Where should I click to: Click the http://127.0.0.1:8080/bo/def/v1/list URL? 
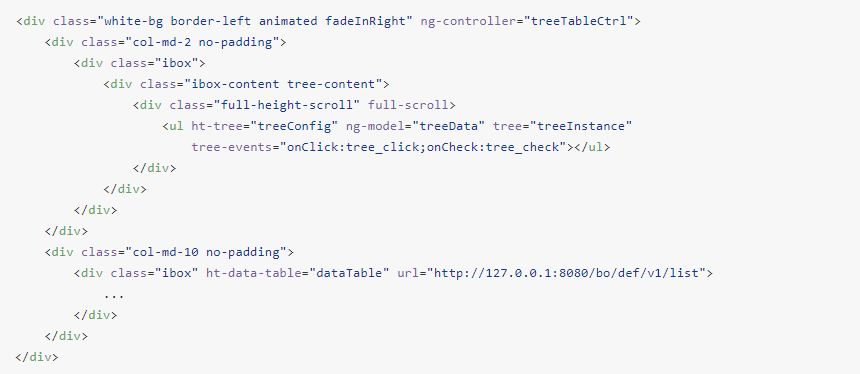coord(567,273)
